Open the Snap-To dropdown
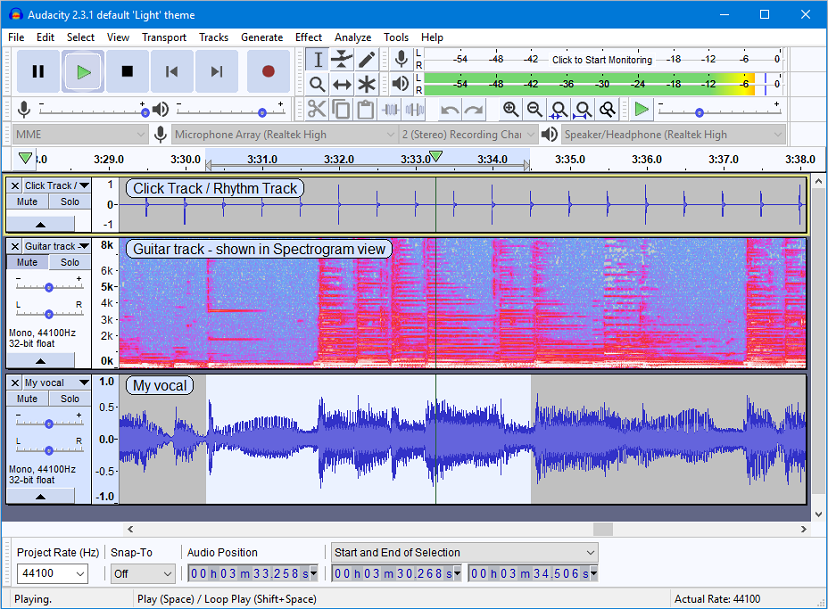 coord(142,573)
